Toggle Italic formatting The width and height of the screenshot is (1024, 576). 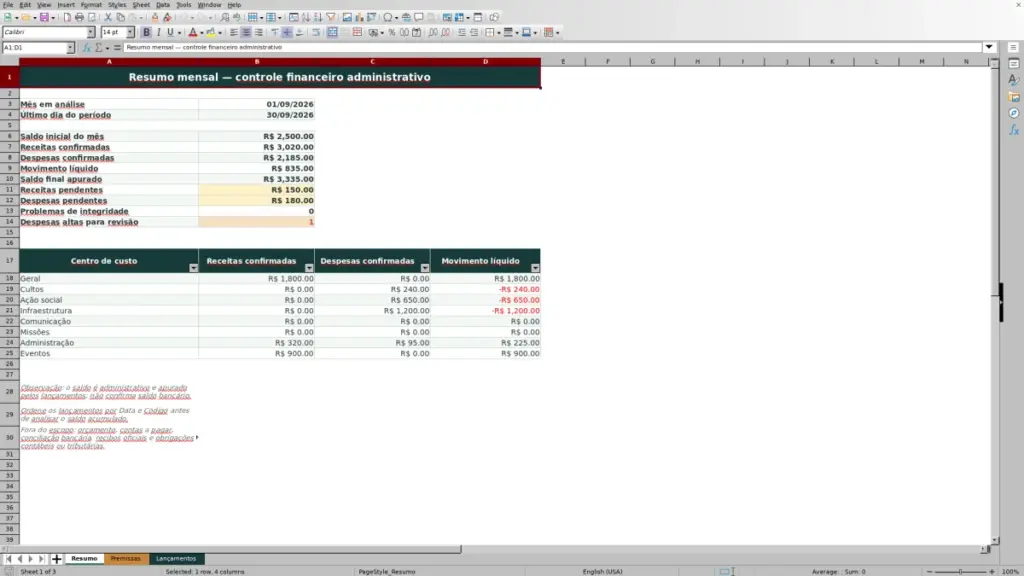[x=158, y=33]
